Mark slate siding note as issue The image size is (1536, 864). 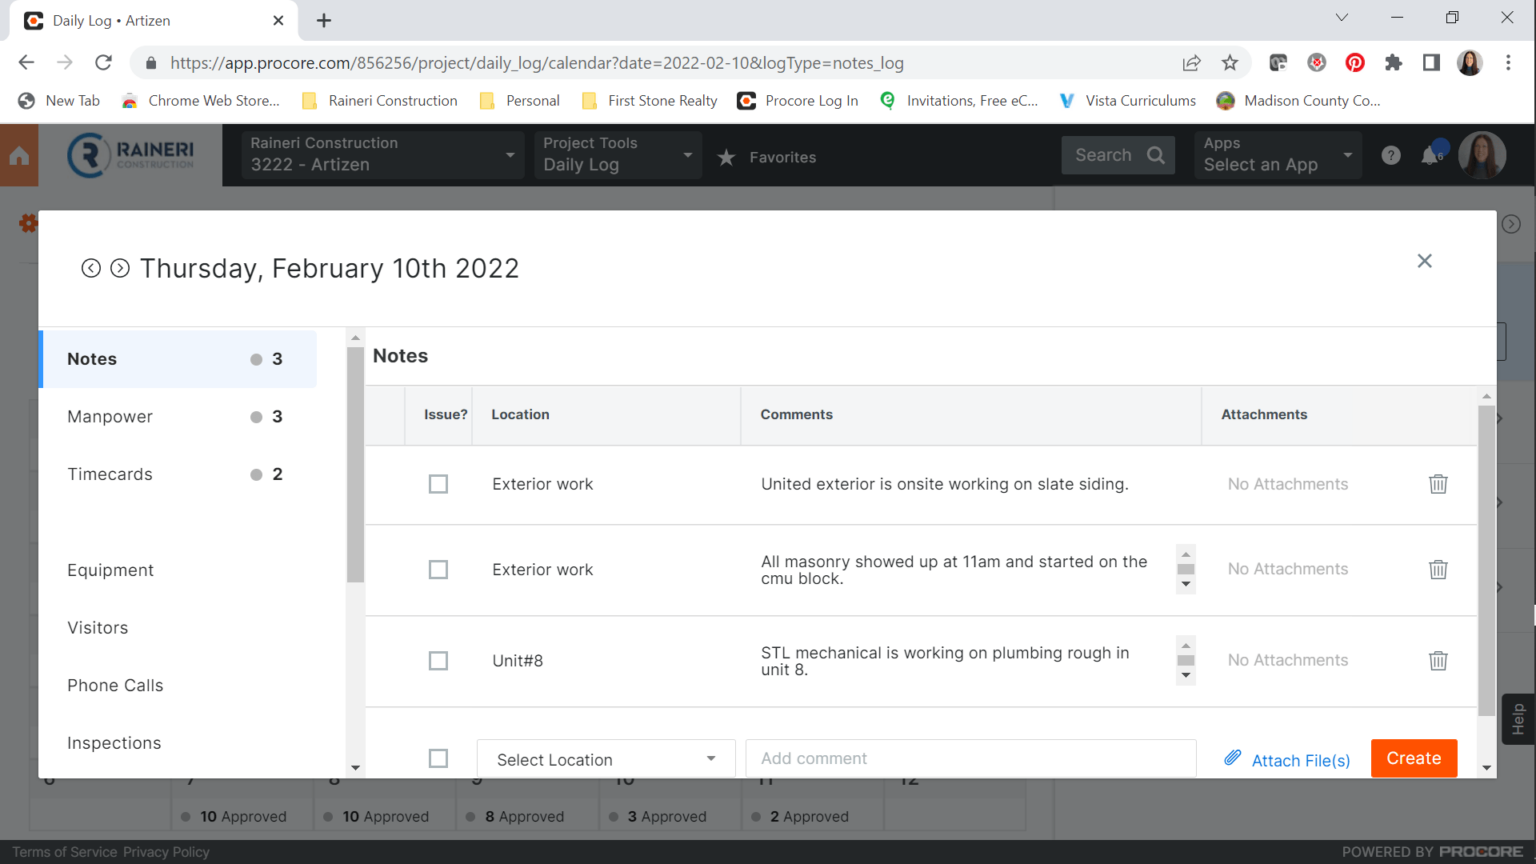pyautogui.click(x=438, y=484)
